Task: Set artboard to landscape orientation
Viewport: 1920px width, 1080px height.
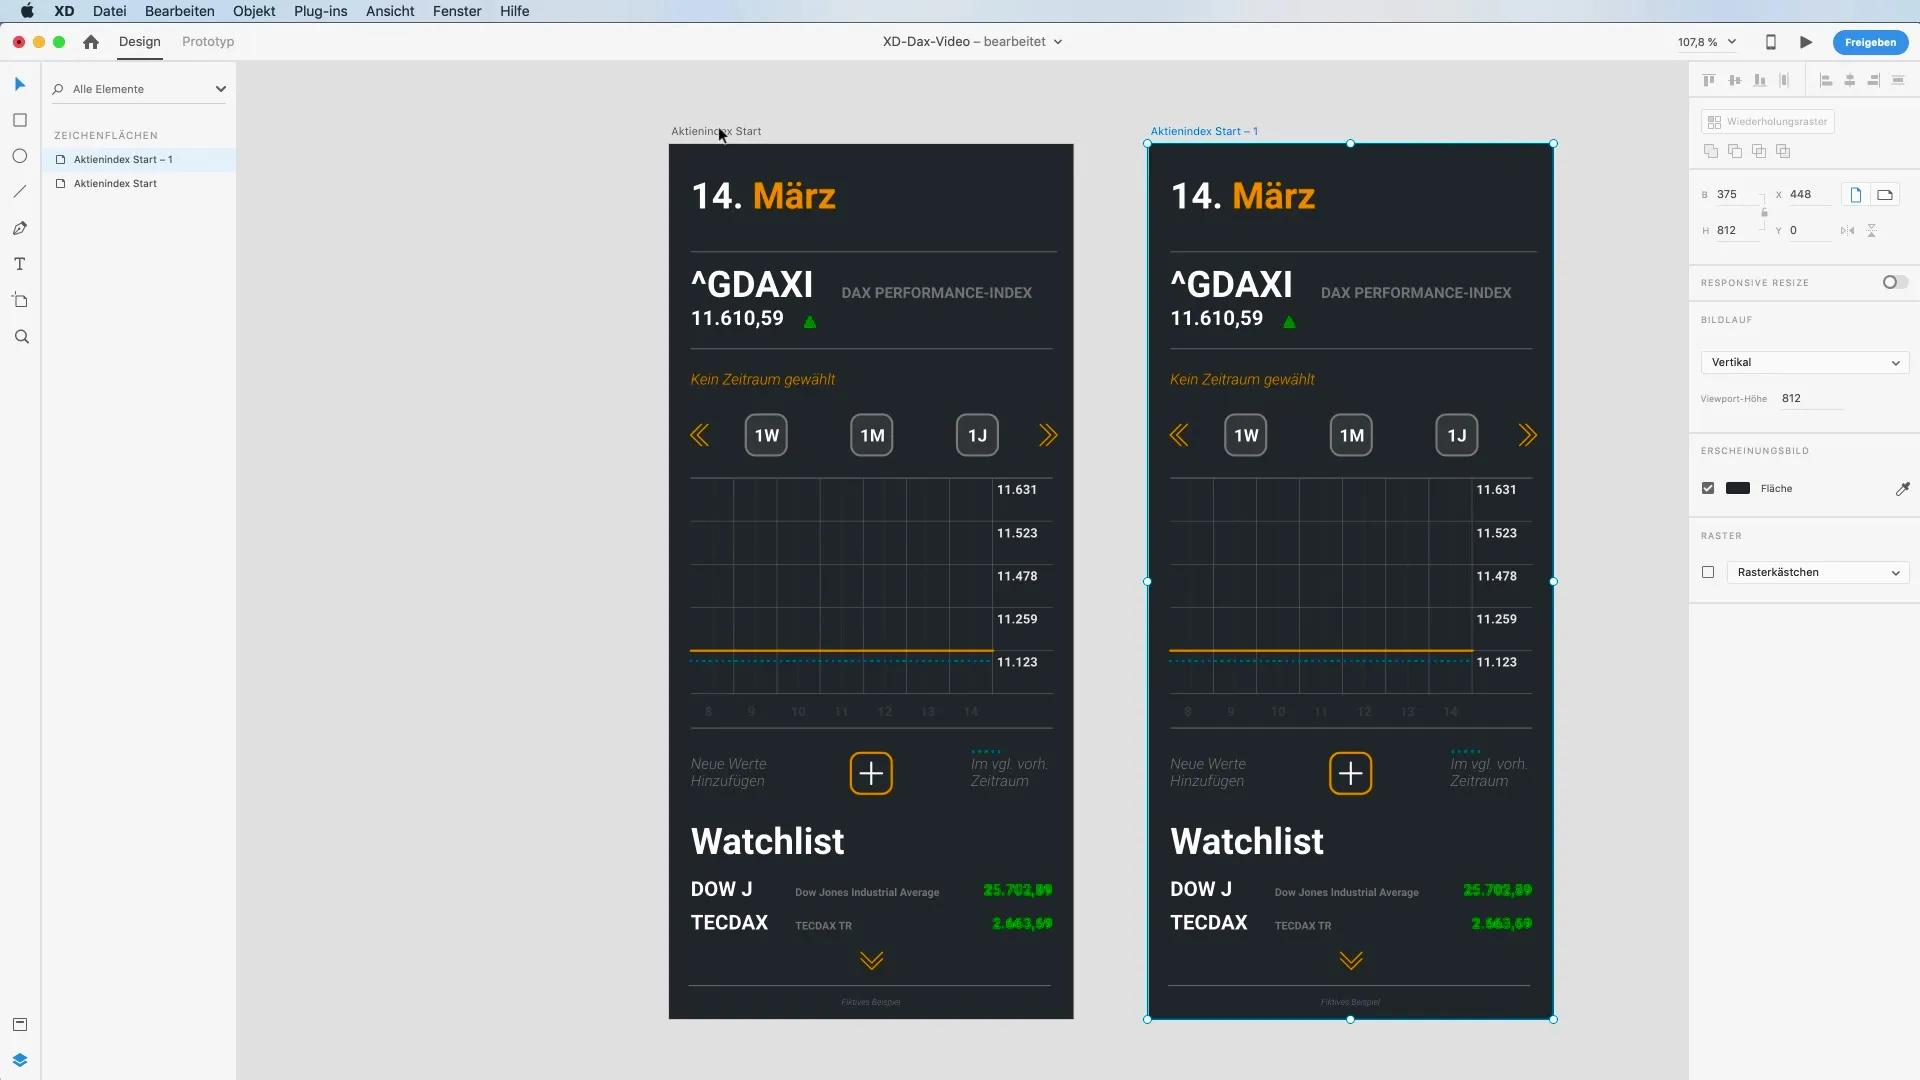Action: point(1885,195)
